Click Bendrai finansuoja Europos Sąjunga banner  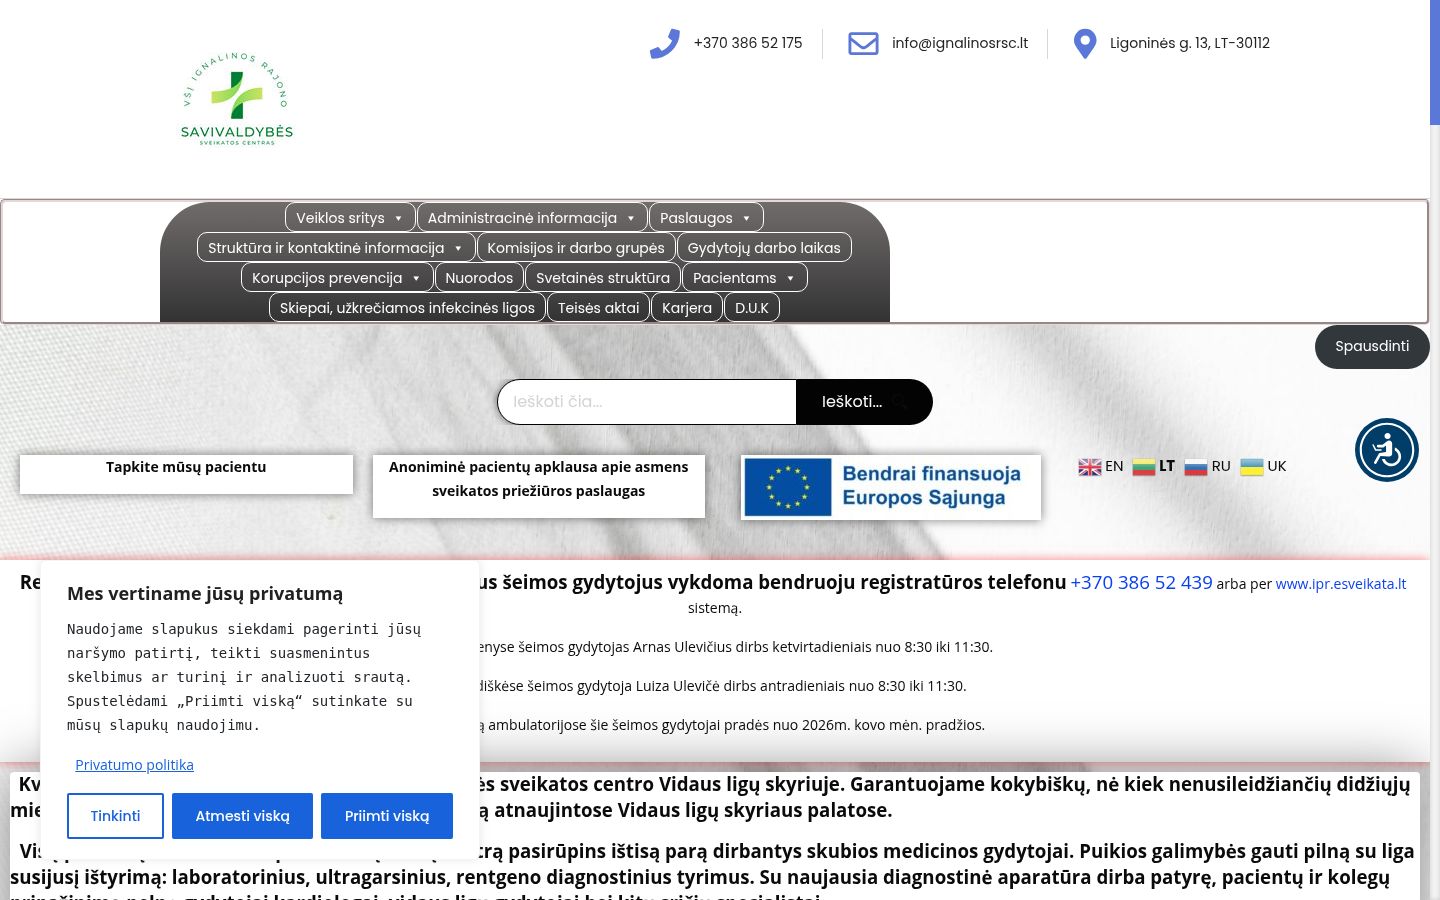point(891,487)
